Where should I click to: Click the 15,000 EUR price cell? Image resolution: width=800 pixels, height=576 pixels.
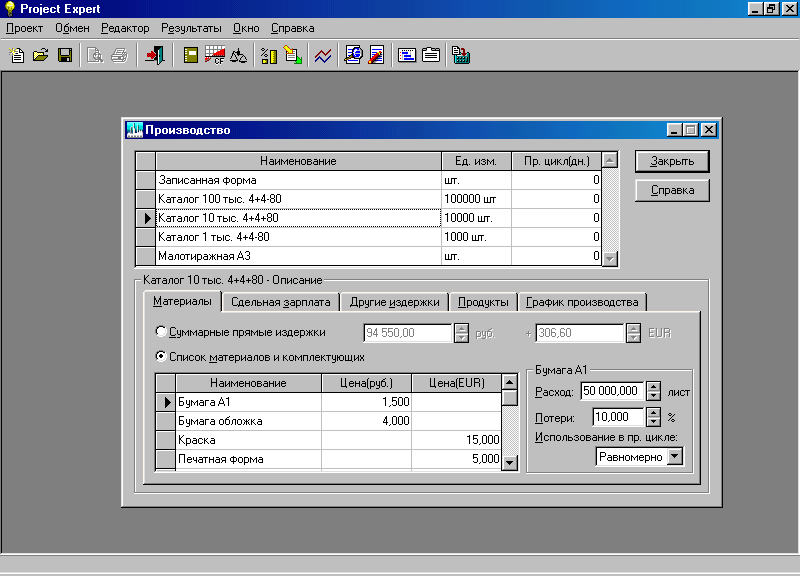click(x=457, y=440)
